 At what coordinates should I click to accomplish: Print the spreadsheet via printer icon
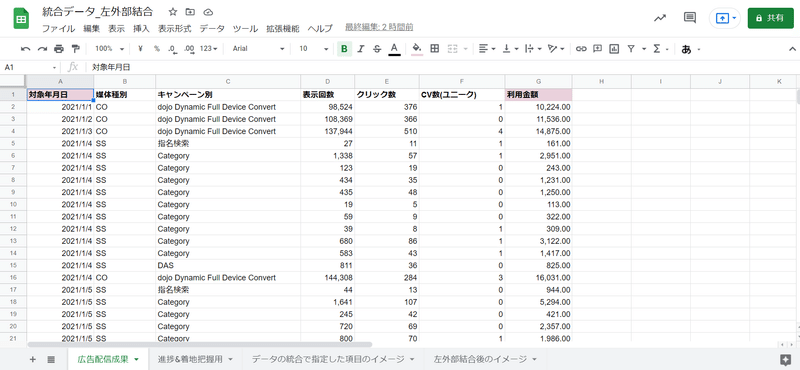coord(59,49)
